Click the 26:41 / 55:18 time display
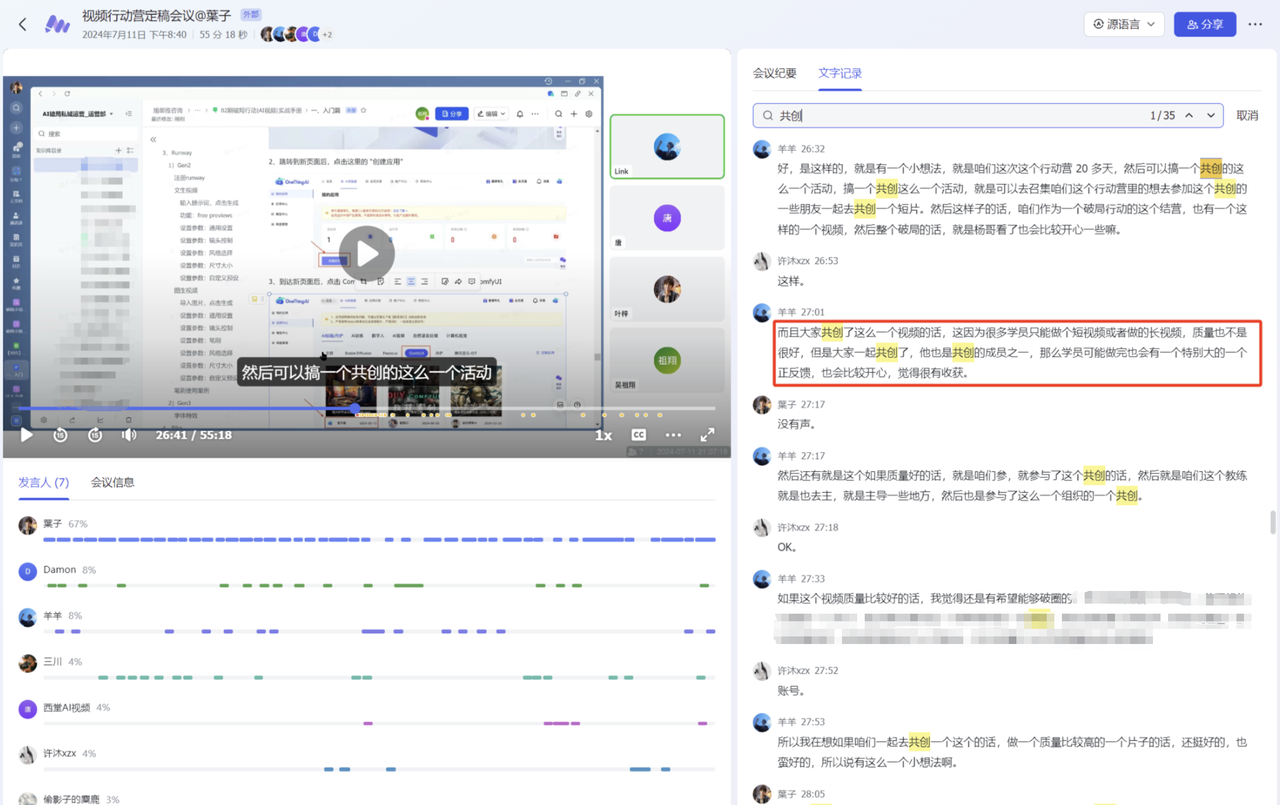The height and width of the screenshot is (805, 1280). pos(193,435)
